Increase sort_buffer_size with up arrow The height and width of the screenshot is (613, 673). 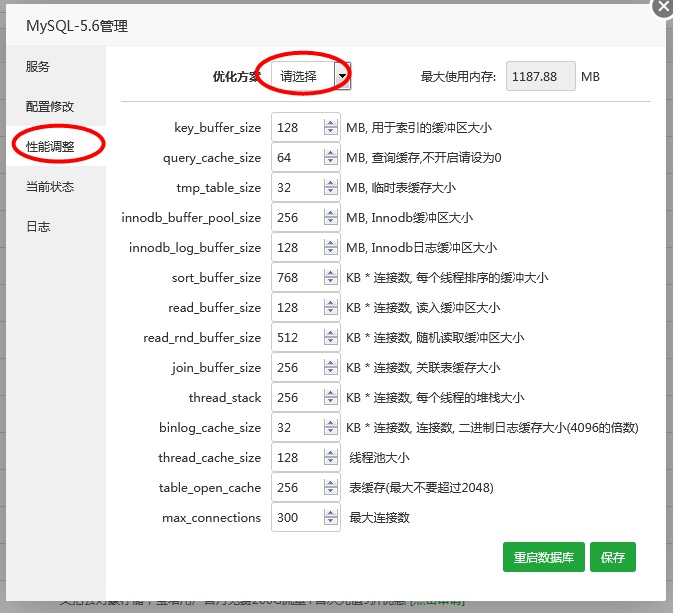coord(330,273)
